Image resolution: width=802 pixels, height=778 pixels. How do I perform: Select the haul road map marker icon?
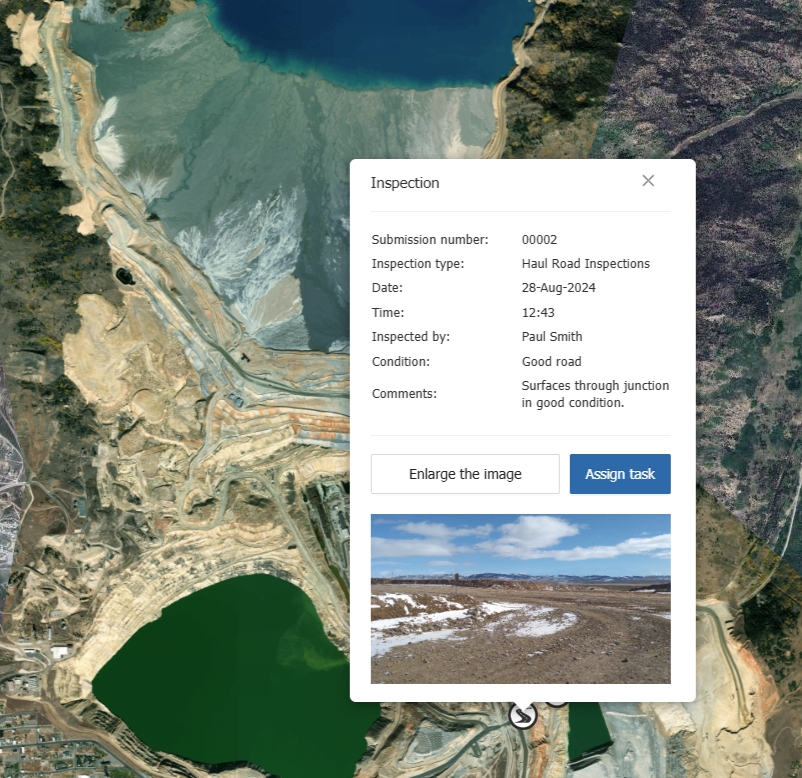523,715
